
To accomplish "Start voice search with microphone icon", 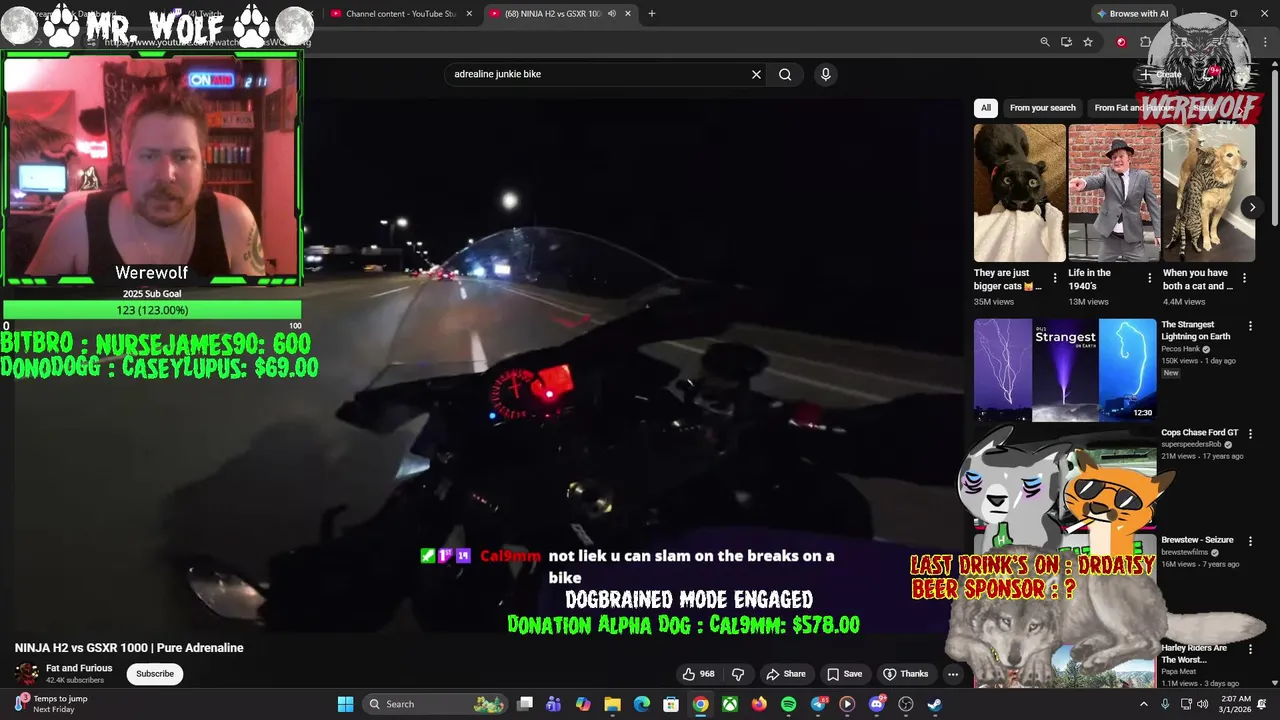I will tap(825, 74).
